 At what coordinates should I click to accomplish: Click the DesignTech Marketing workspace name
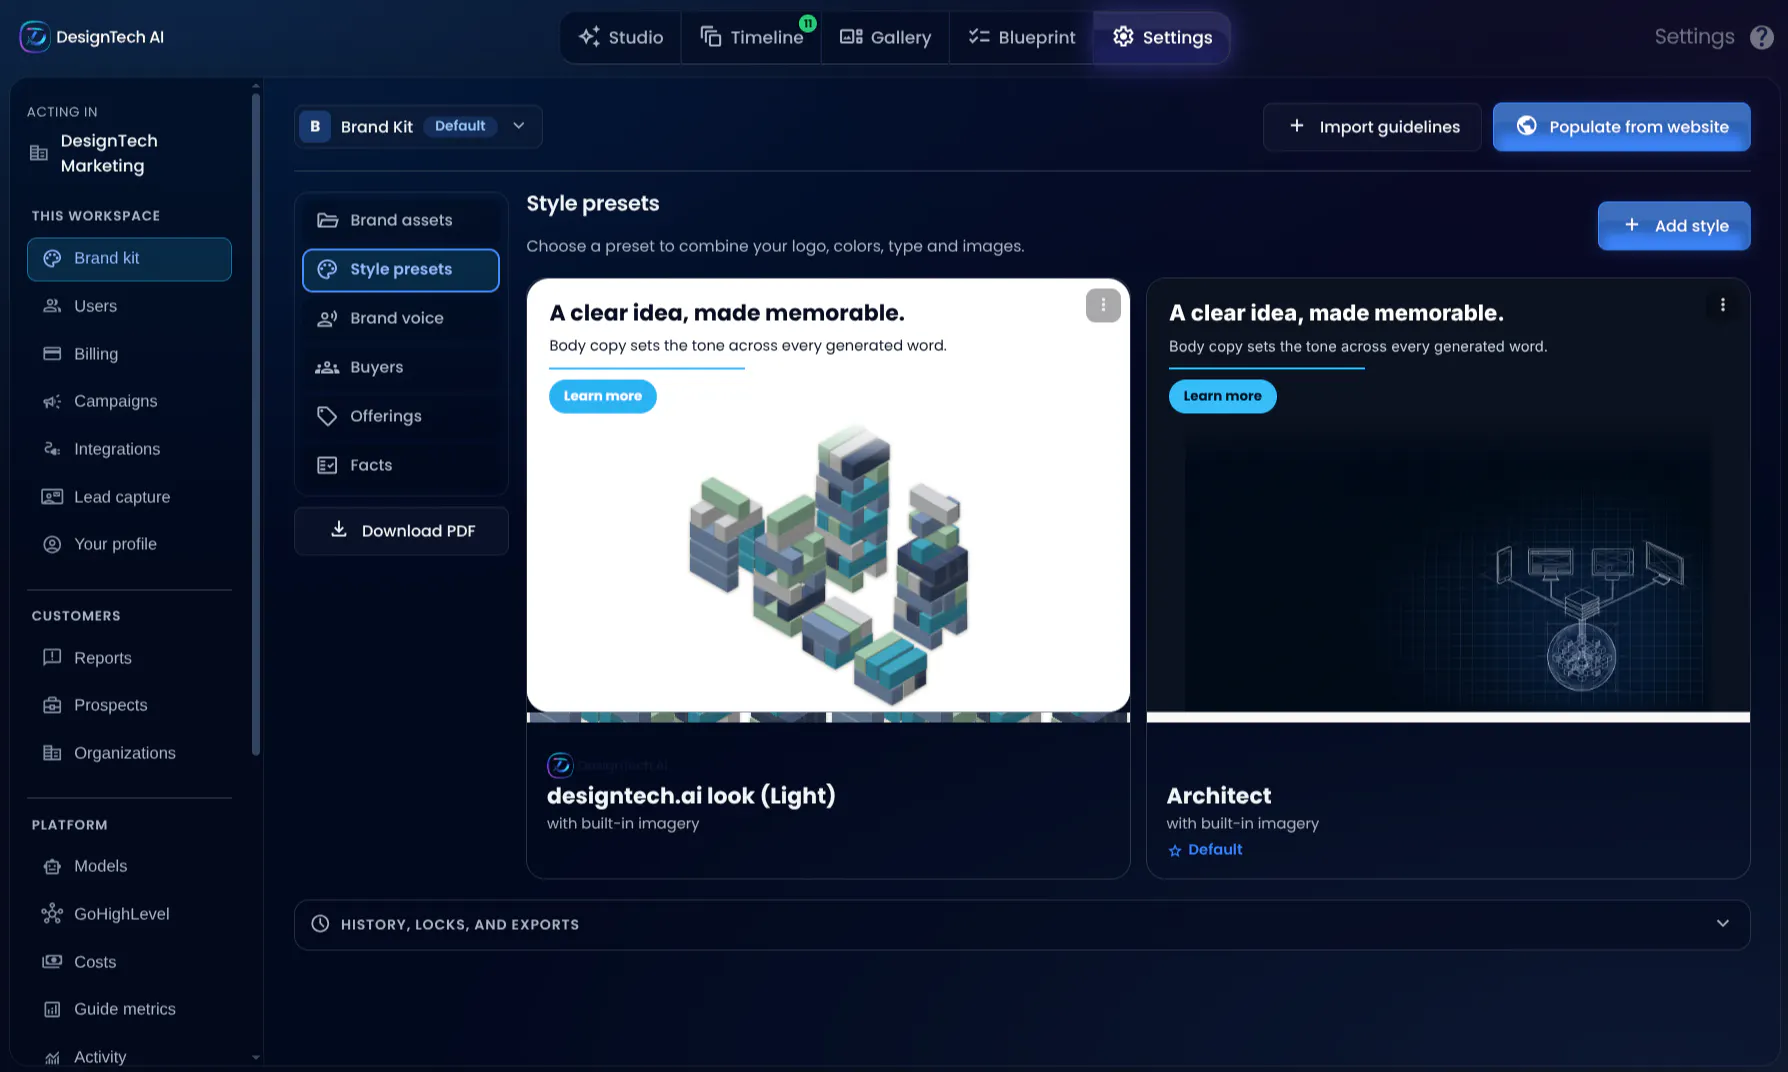(109, 153)
